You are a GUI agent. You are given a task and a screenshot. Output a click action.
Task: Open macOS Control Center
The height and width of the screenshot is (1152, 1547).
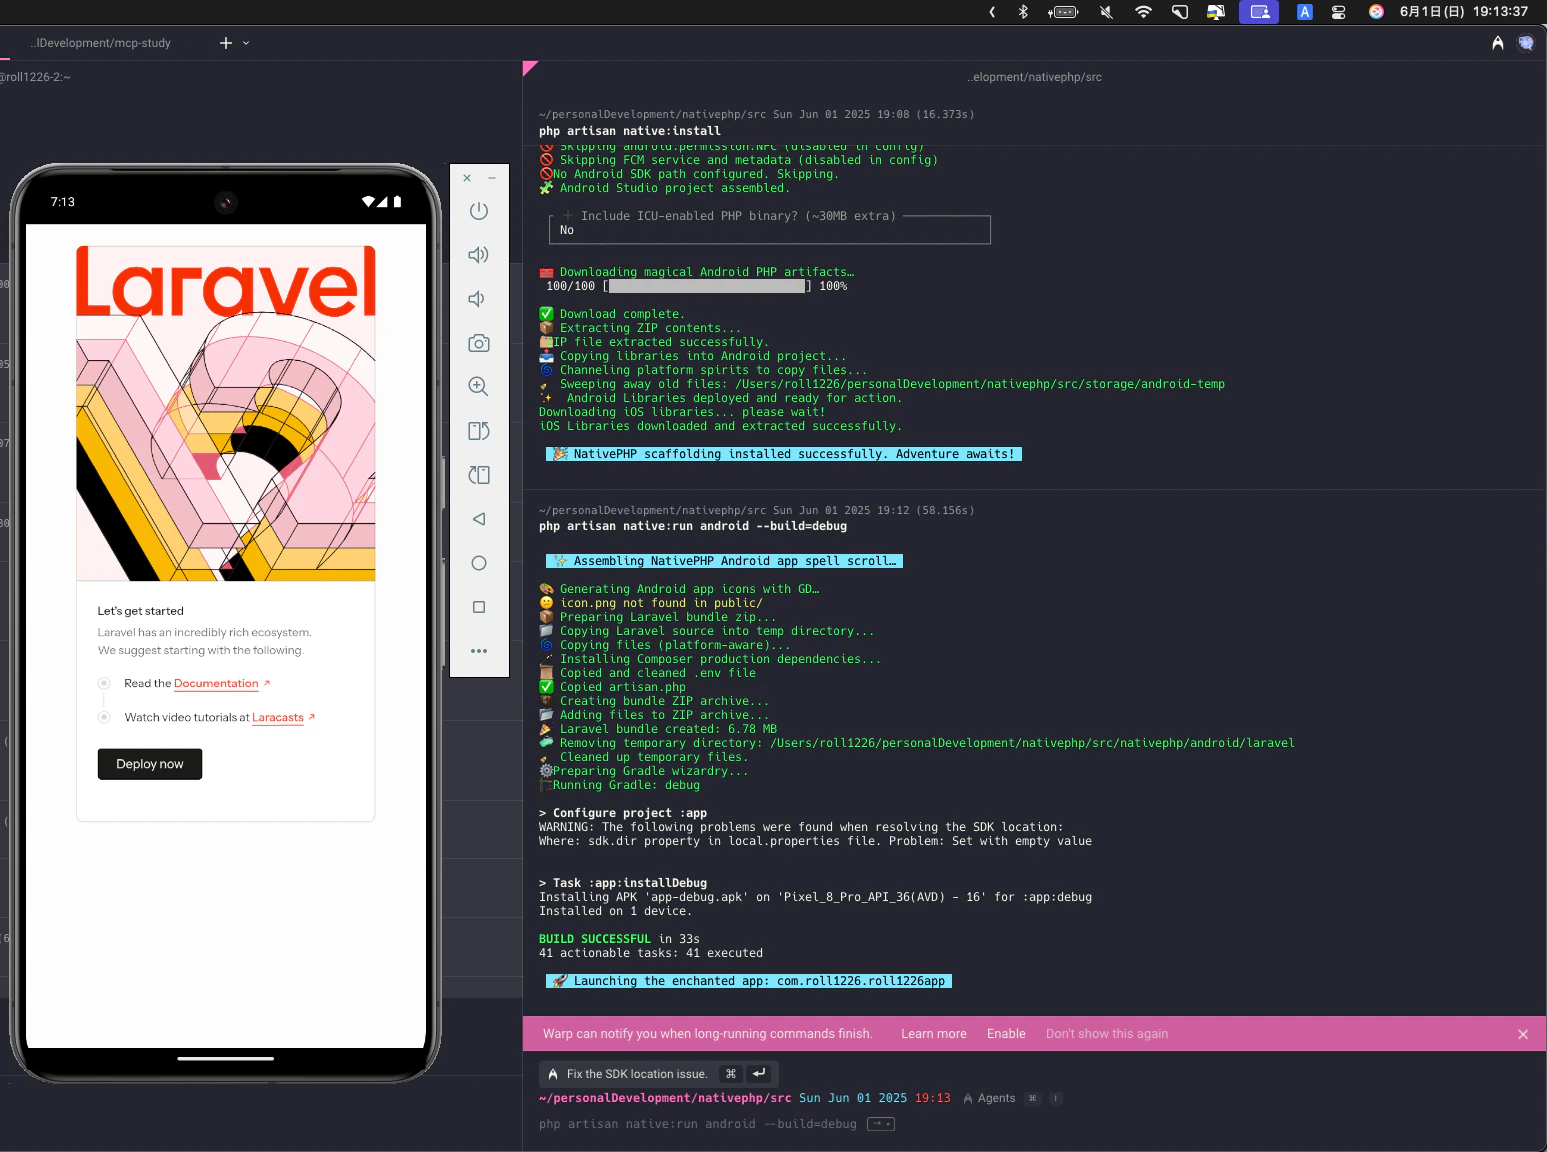[x=1339, y=12]
